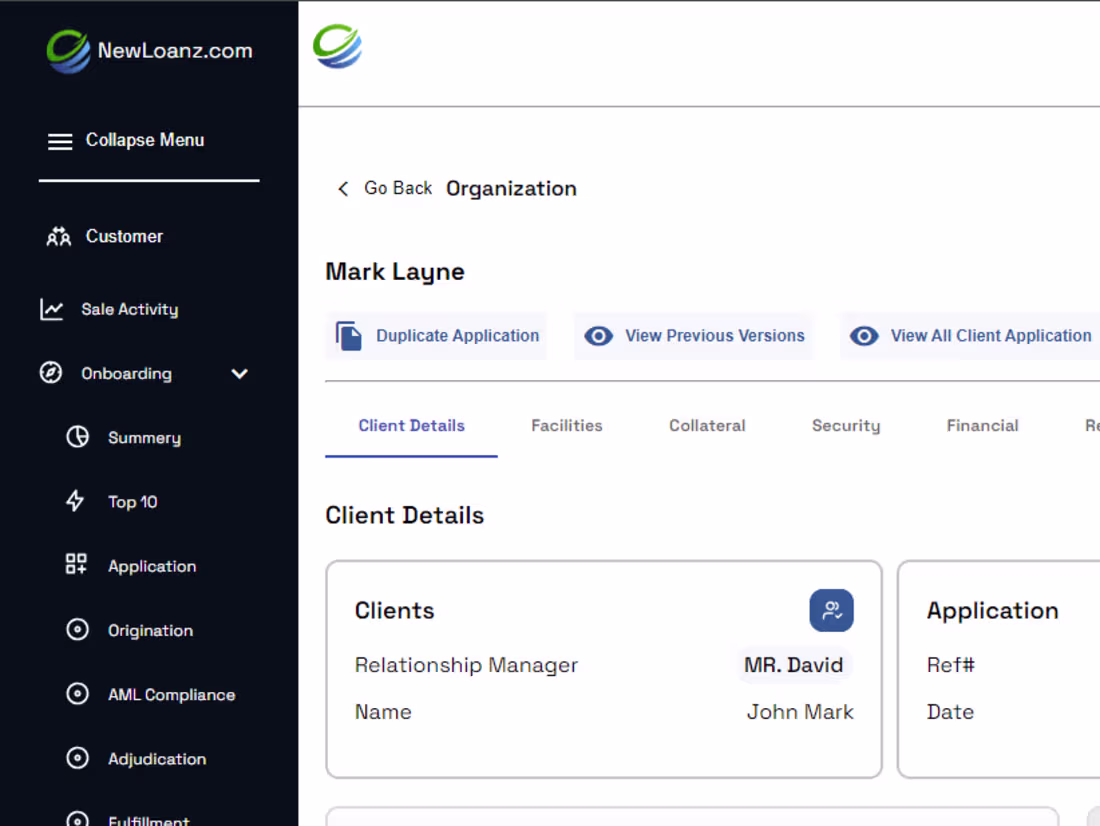Click the Customer people icon in sidebar
Image resolution: width=1100 pixels, height=826 pixels.
tap(59, 237)
